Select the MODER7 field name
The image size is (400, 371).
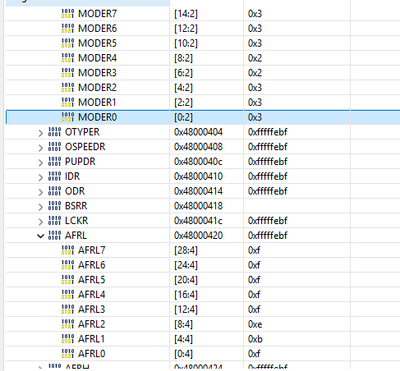click(x=97, y=14)
